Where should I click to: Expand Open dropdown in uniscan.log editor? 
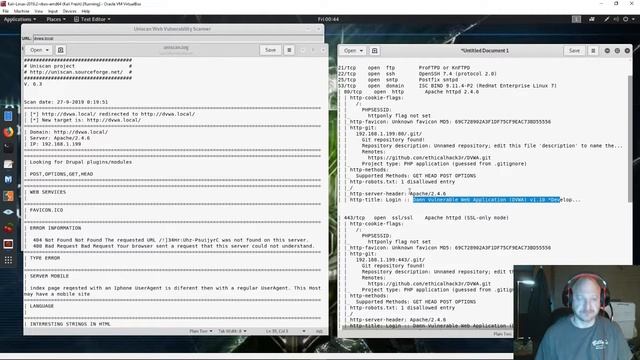click(39, 50)
